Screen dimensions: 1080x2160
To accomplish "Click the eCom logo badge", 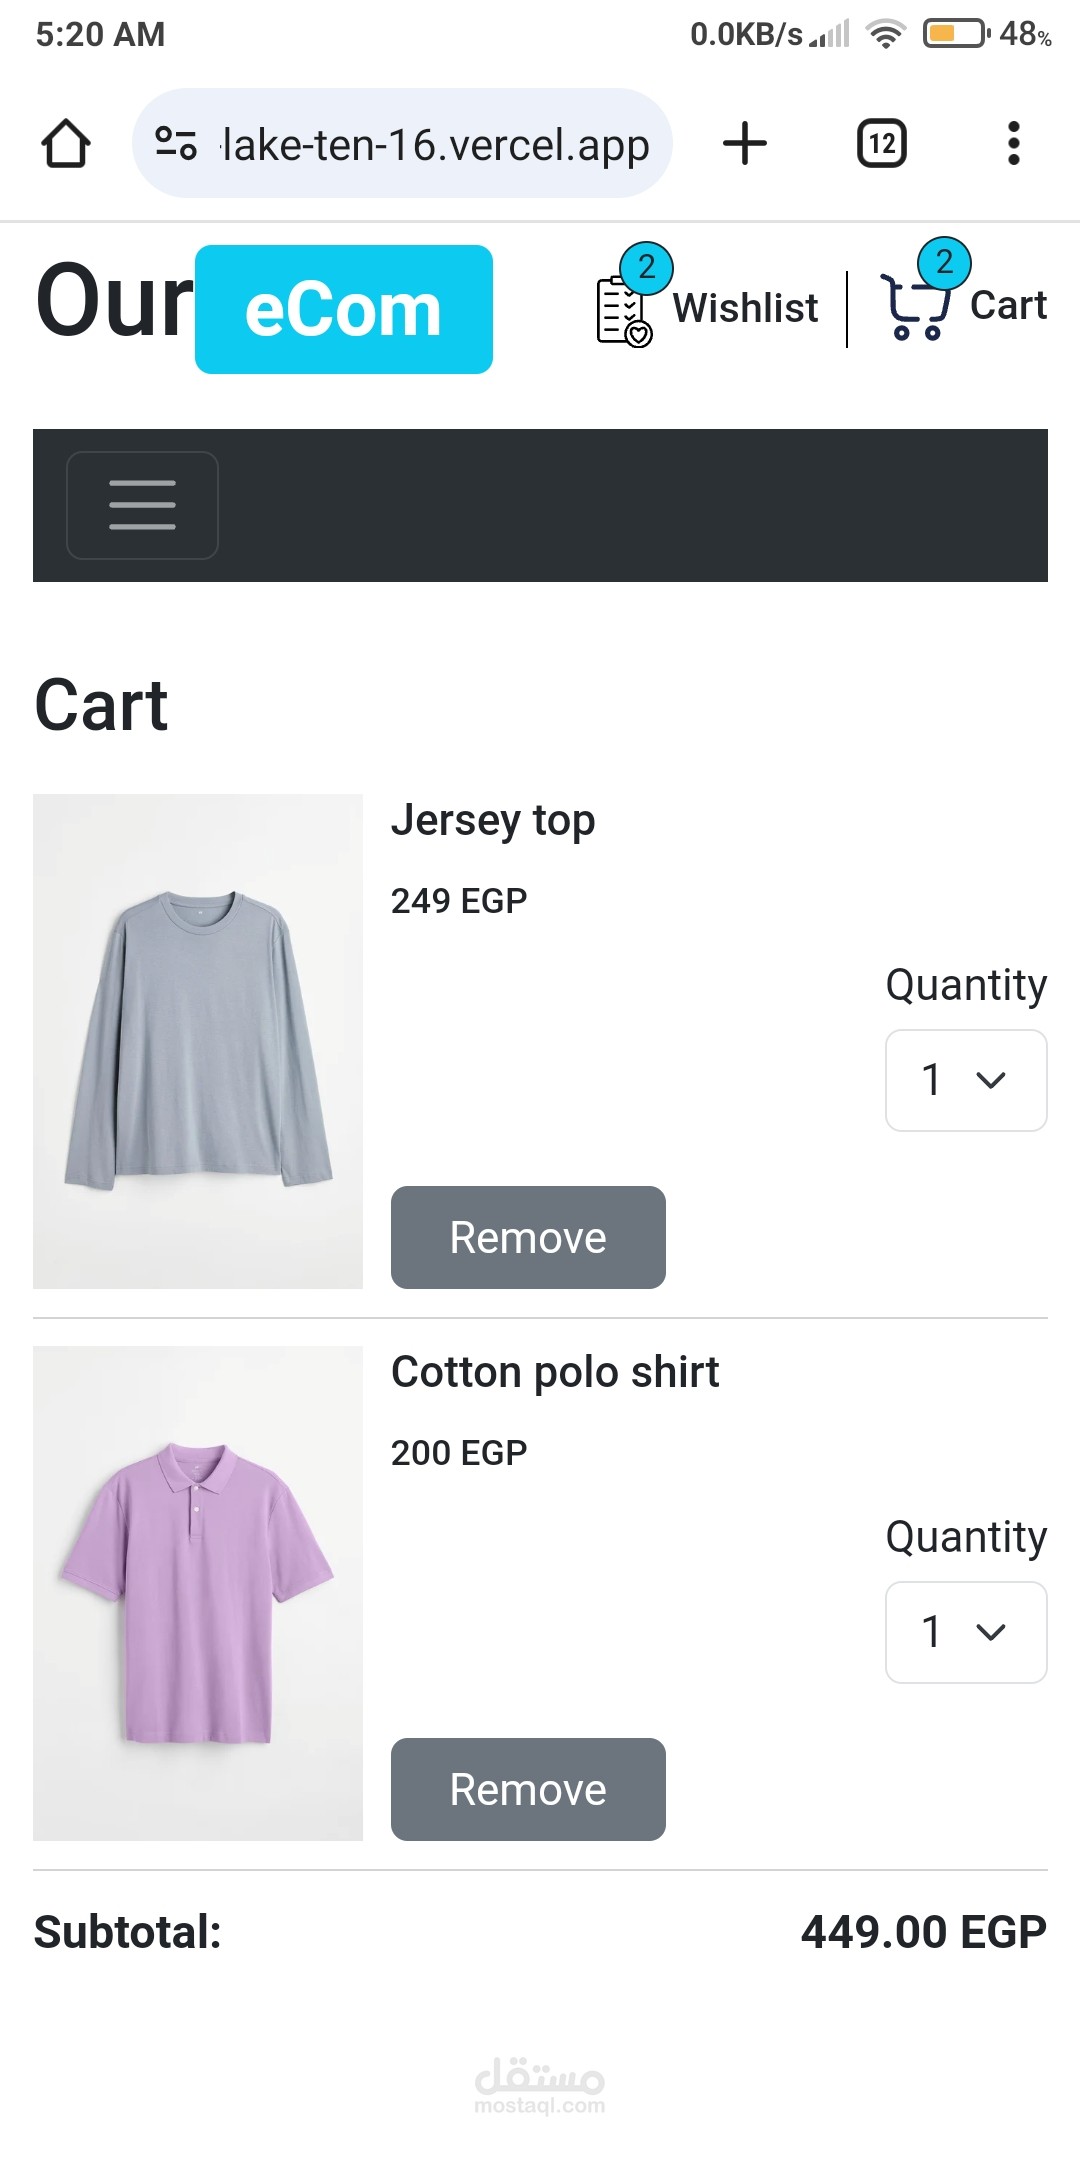I will click(x=343, y=310).
